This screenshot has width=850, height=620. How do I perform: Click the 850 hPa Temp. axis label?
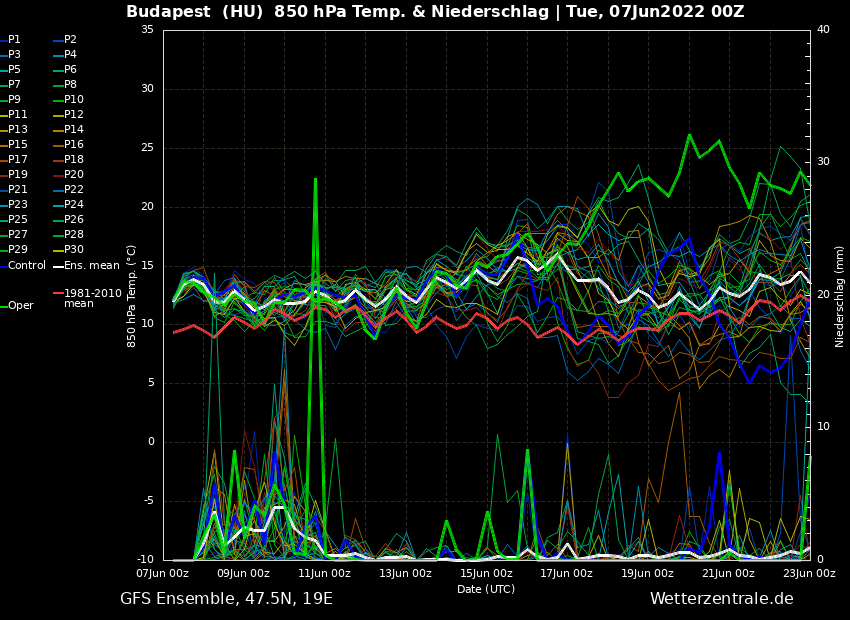pos(132,296)
